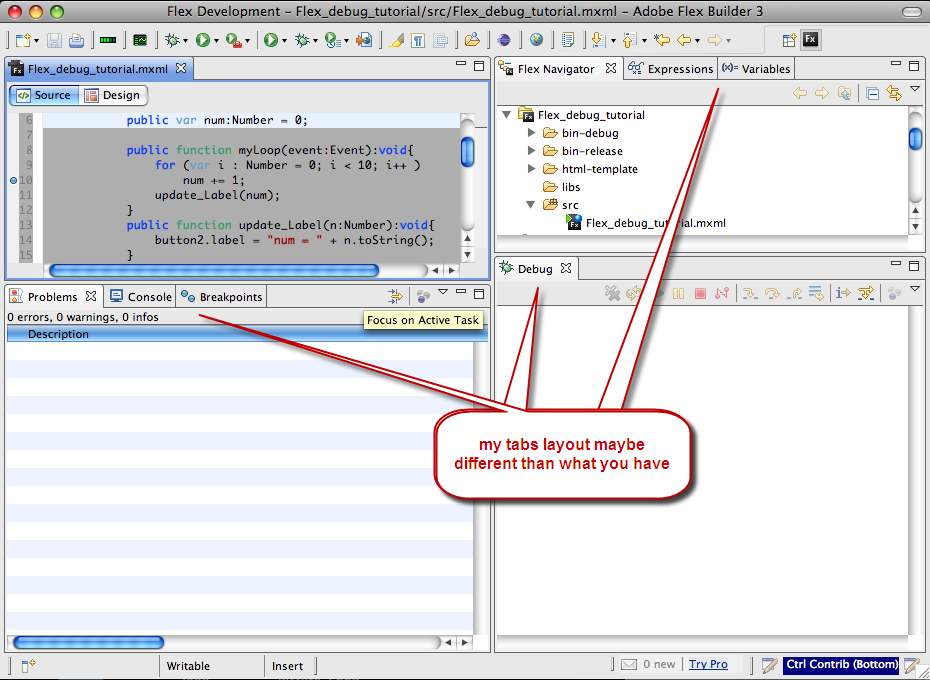This screenshot has width=930, height=680.
Task: Click the Step Into icon in Debug toolbar
Action: pyautogui.click(x=748, y=294)
